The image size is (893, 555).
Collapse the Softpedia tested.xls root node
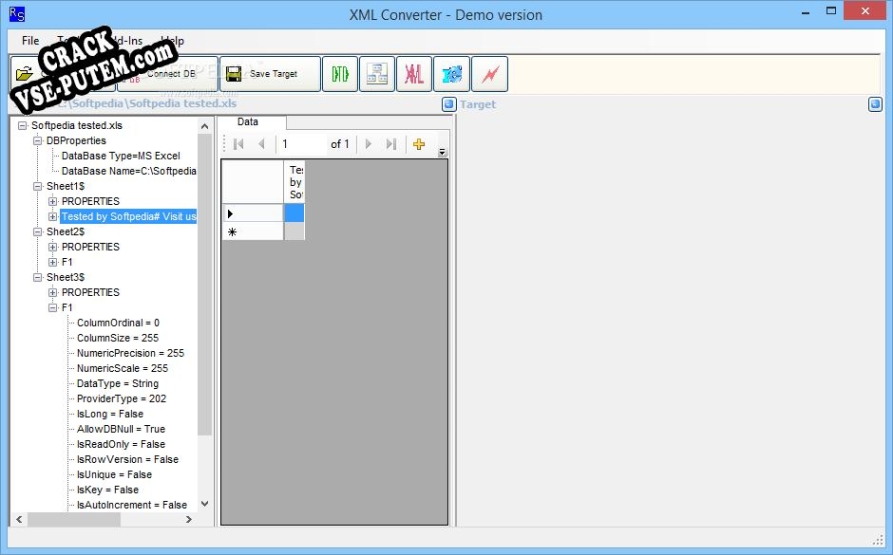tap(22, 125)
